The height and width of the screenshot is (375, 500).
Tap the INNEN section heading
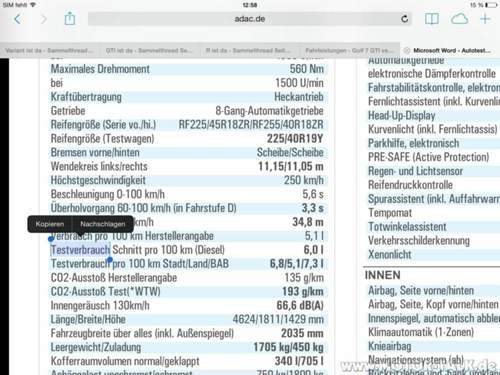383,275
